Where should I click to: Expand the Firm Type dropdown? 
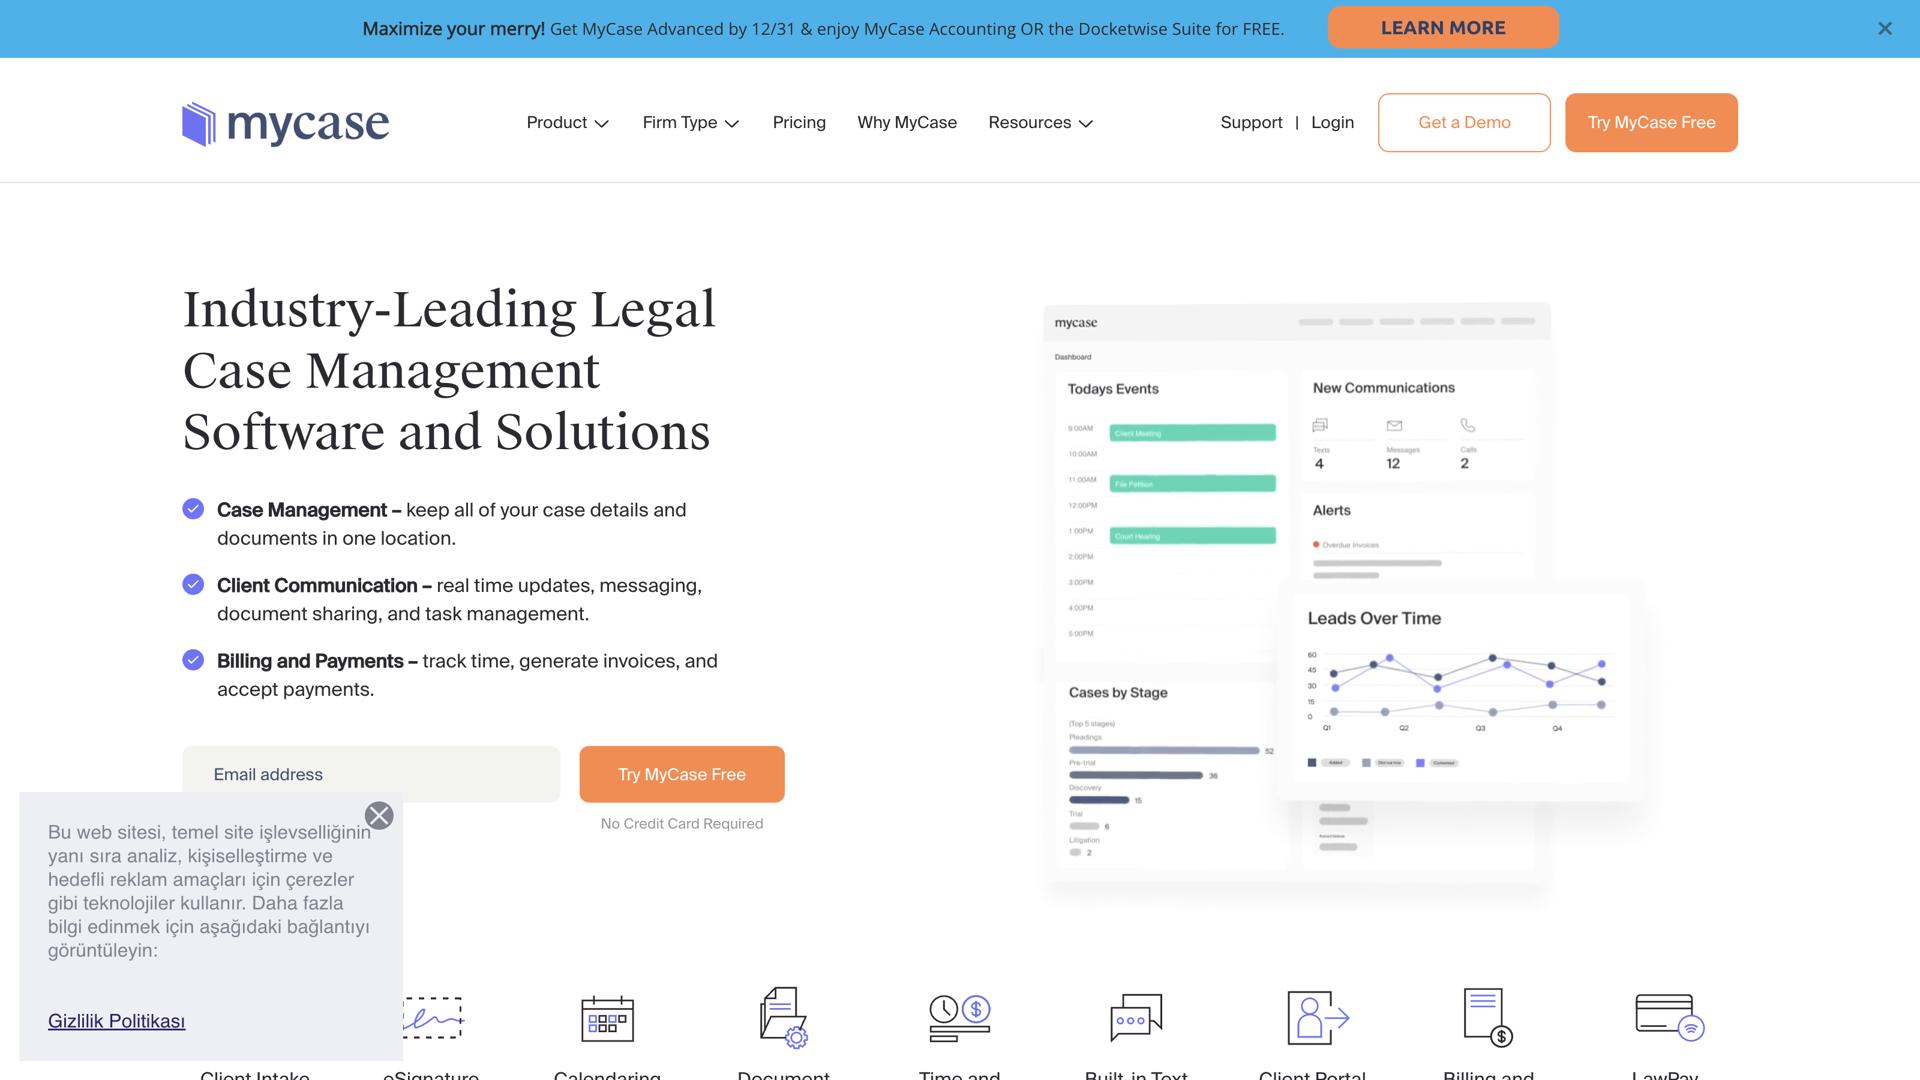pos(690,123)
